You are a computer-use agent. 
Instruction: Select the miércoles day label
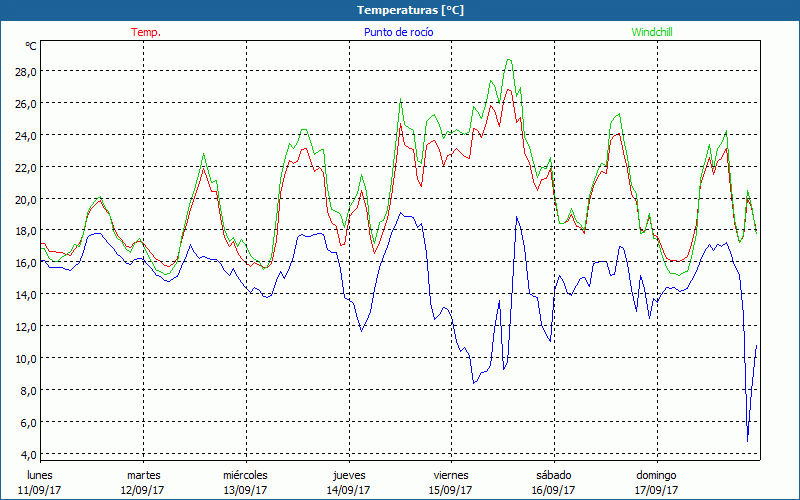coord(245,475)
